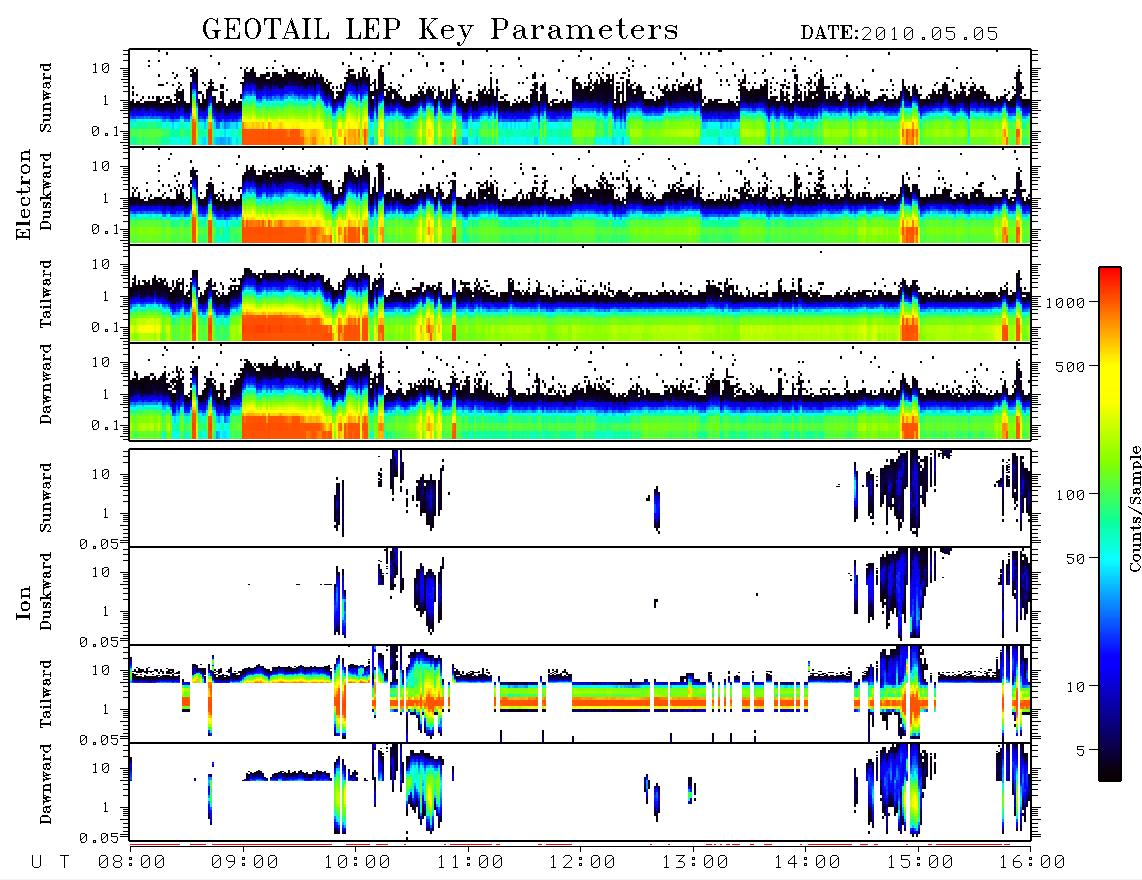Click the 16:00 time axis label
The image size is (1142, 880).
[x=1032, y=863]
